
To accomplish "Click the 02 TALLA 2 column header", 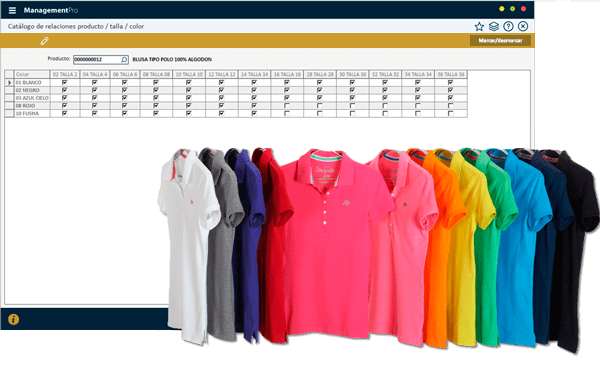I will coord(65,74).
